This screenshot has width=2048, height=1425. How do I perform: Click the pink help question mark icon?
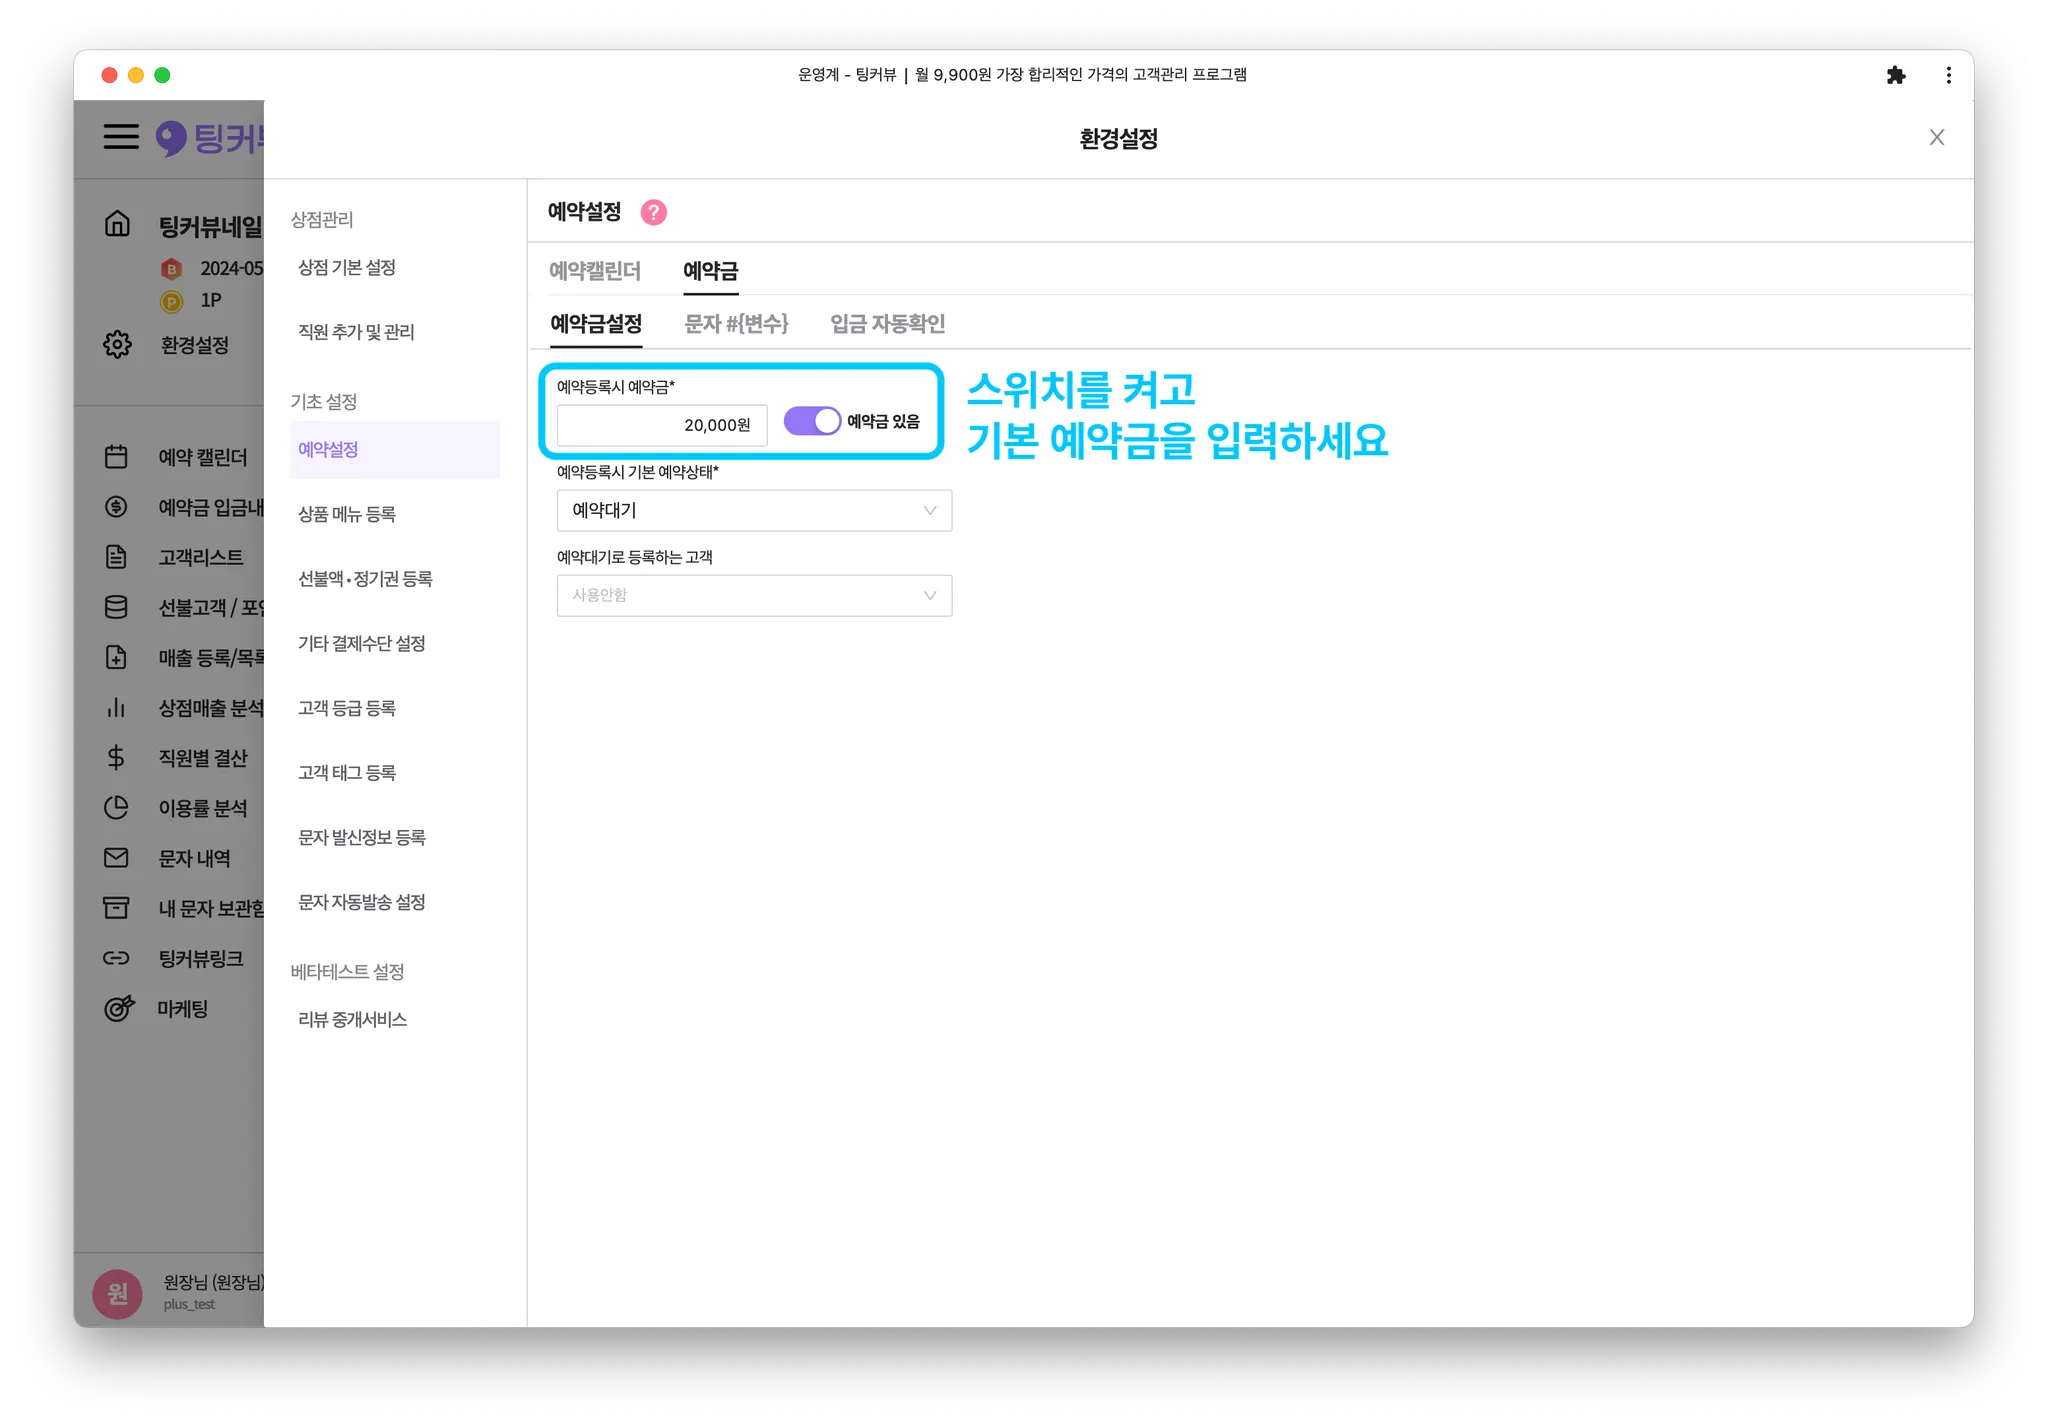pos(653,212)
